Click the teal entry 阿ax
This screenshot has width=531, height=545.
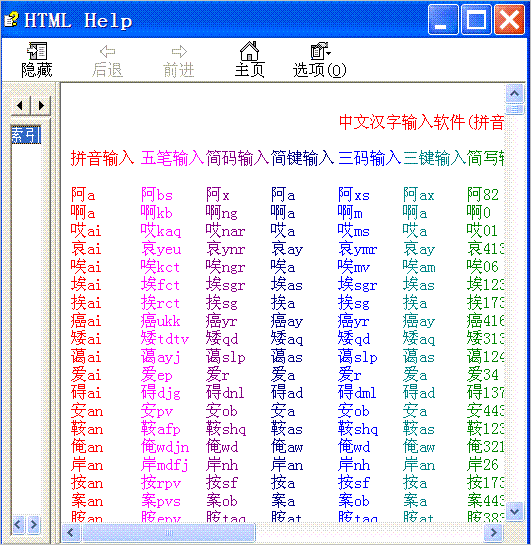pyautogui.click(x=419, y=195)
